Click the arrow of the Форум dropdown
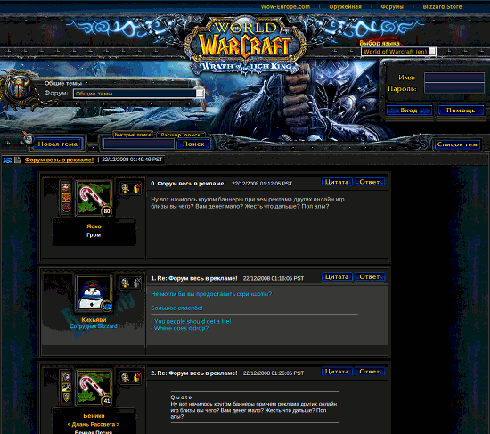The height and width of the screenshot is (434, 490). [x=200, y=93]
